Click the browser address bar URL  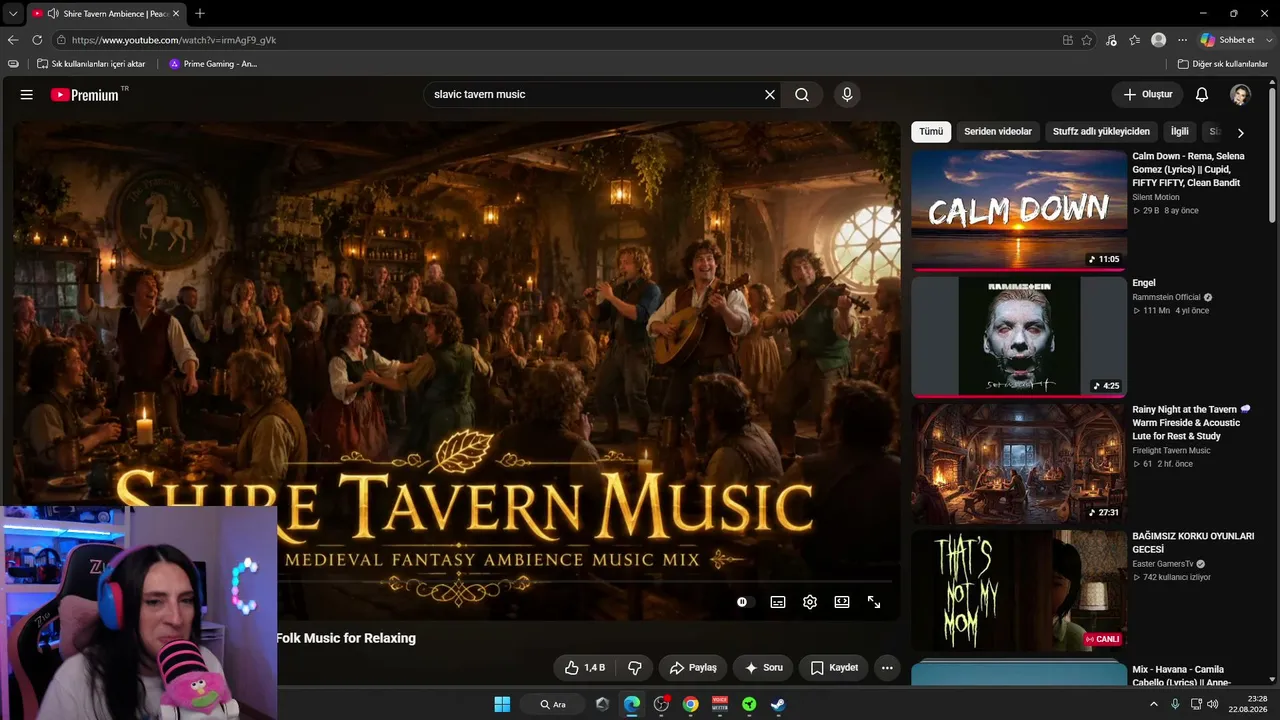click(174, 40)
